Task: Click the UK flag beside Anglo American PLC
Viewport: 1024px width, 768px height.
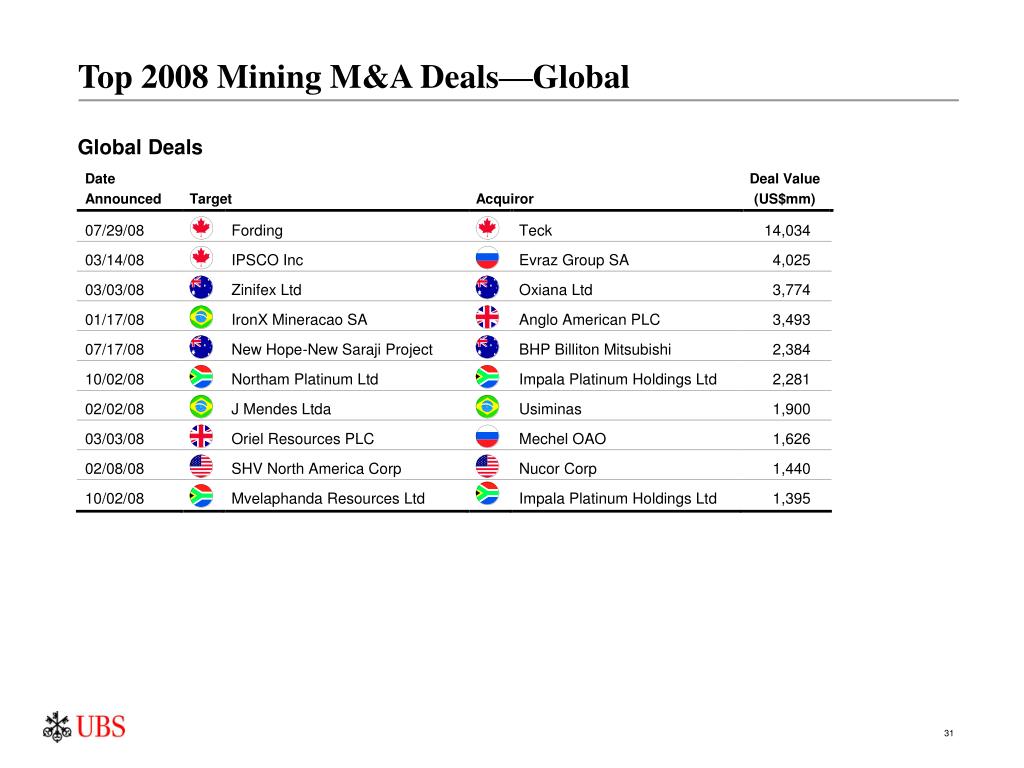Action: 487,317
